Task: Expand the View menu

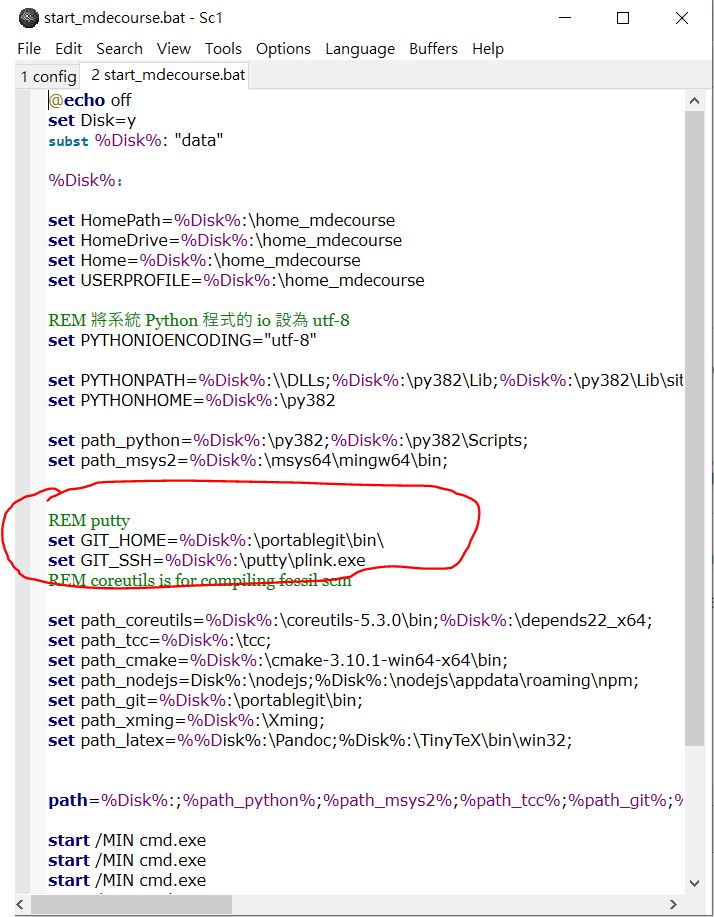Action: click(x=173, y=48)
